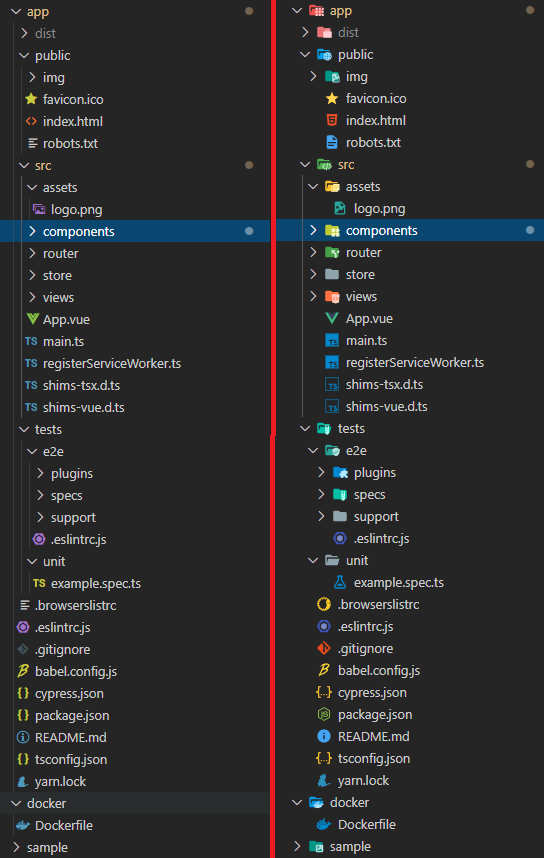
Task: Click the purple ESLint icon in left e2e folder
Action: coord(39,539)
